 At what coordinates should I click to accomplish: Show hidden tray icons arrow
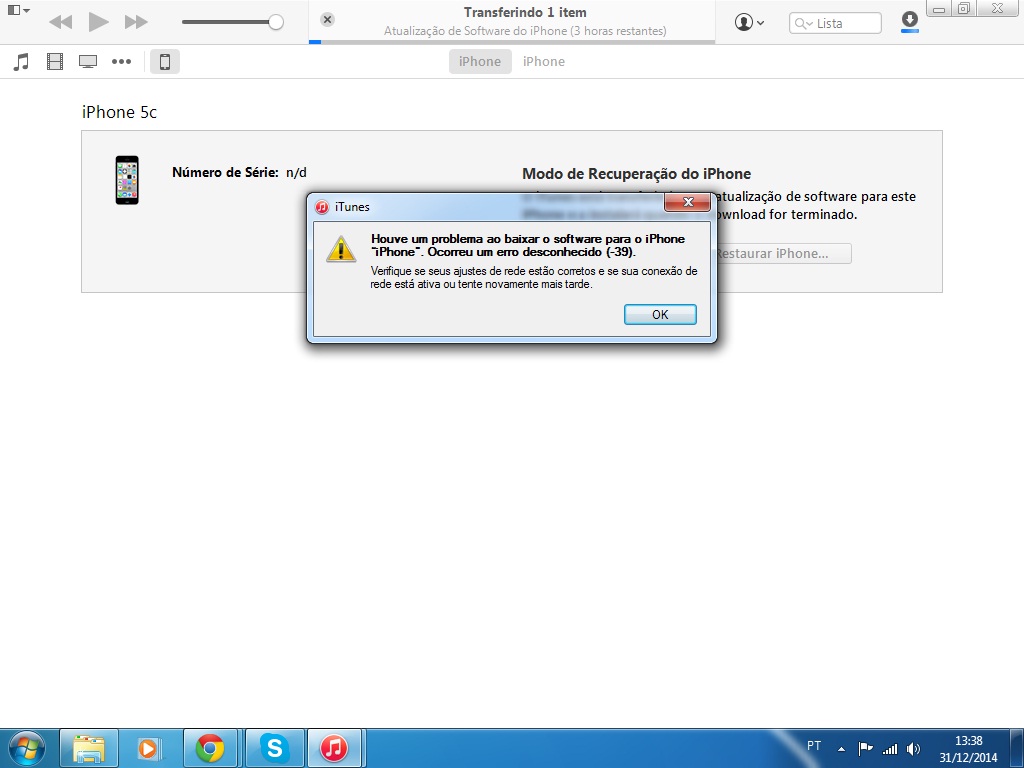[842, 749]
